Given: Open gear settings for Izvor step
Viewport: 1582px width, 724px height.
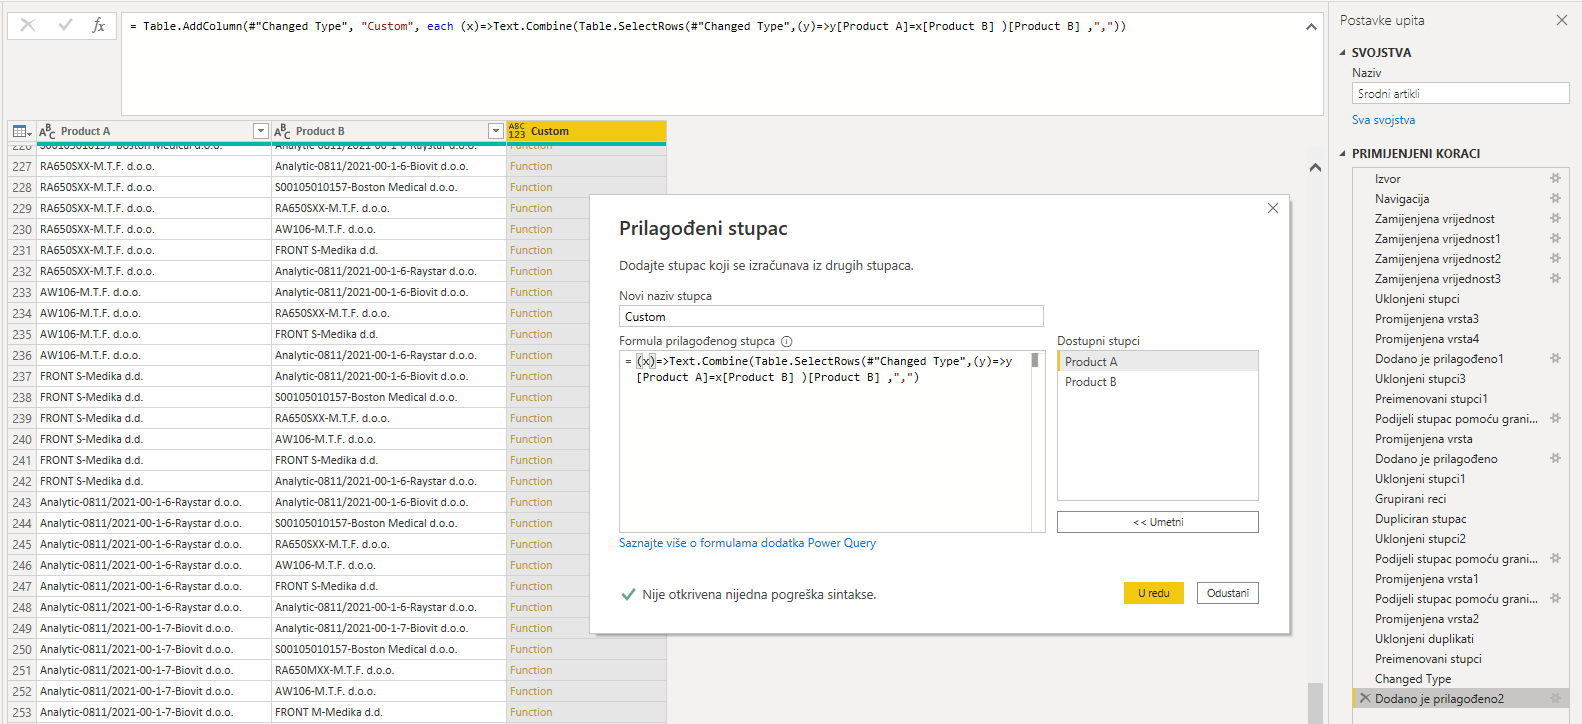Looking at the screenshot, I should click(1555, 178).
